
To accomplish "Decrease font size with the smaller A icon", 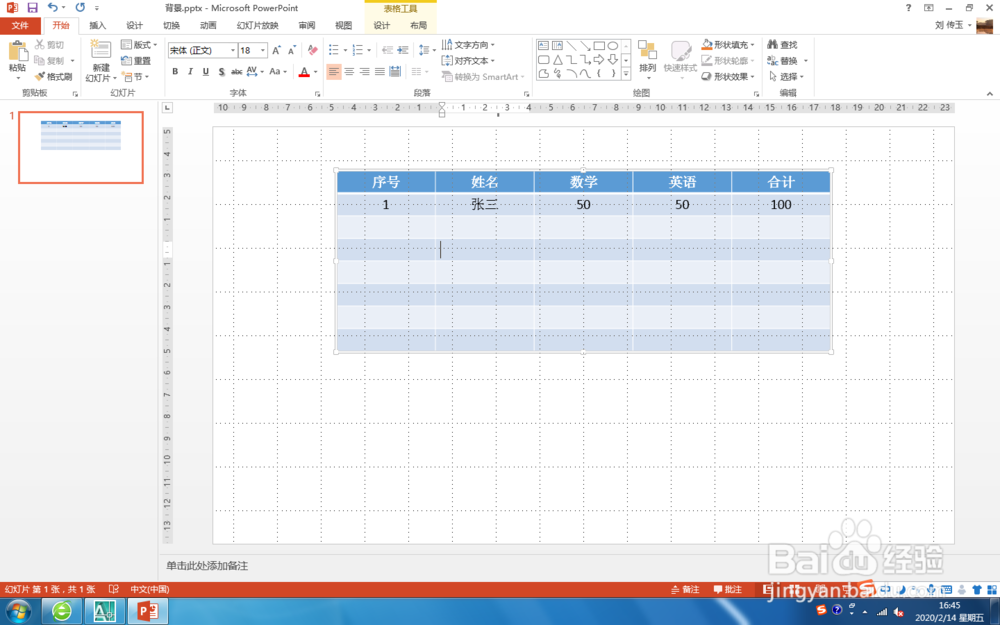I will 291,50.
